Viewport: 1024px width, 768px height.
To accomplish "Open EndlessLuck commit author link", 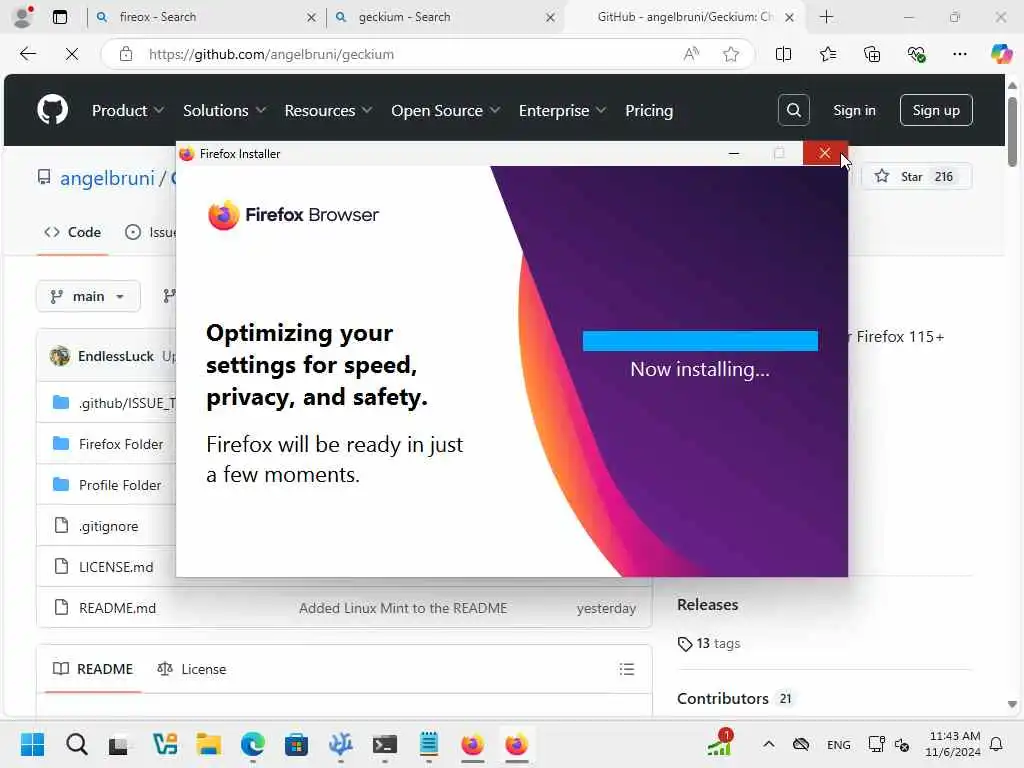I will coord(116,356).
